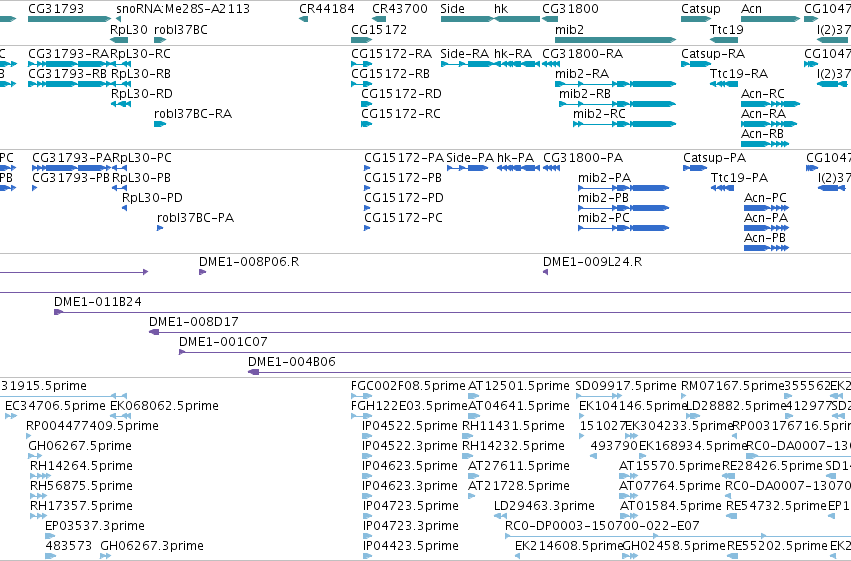The image size is (851, 561).
Task: Open the AT07764.5prime EST
Action: tap(628, 496)
